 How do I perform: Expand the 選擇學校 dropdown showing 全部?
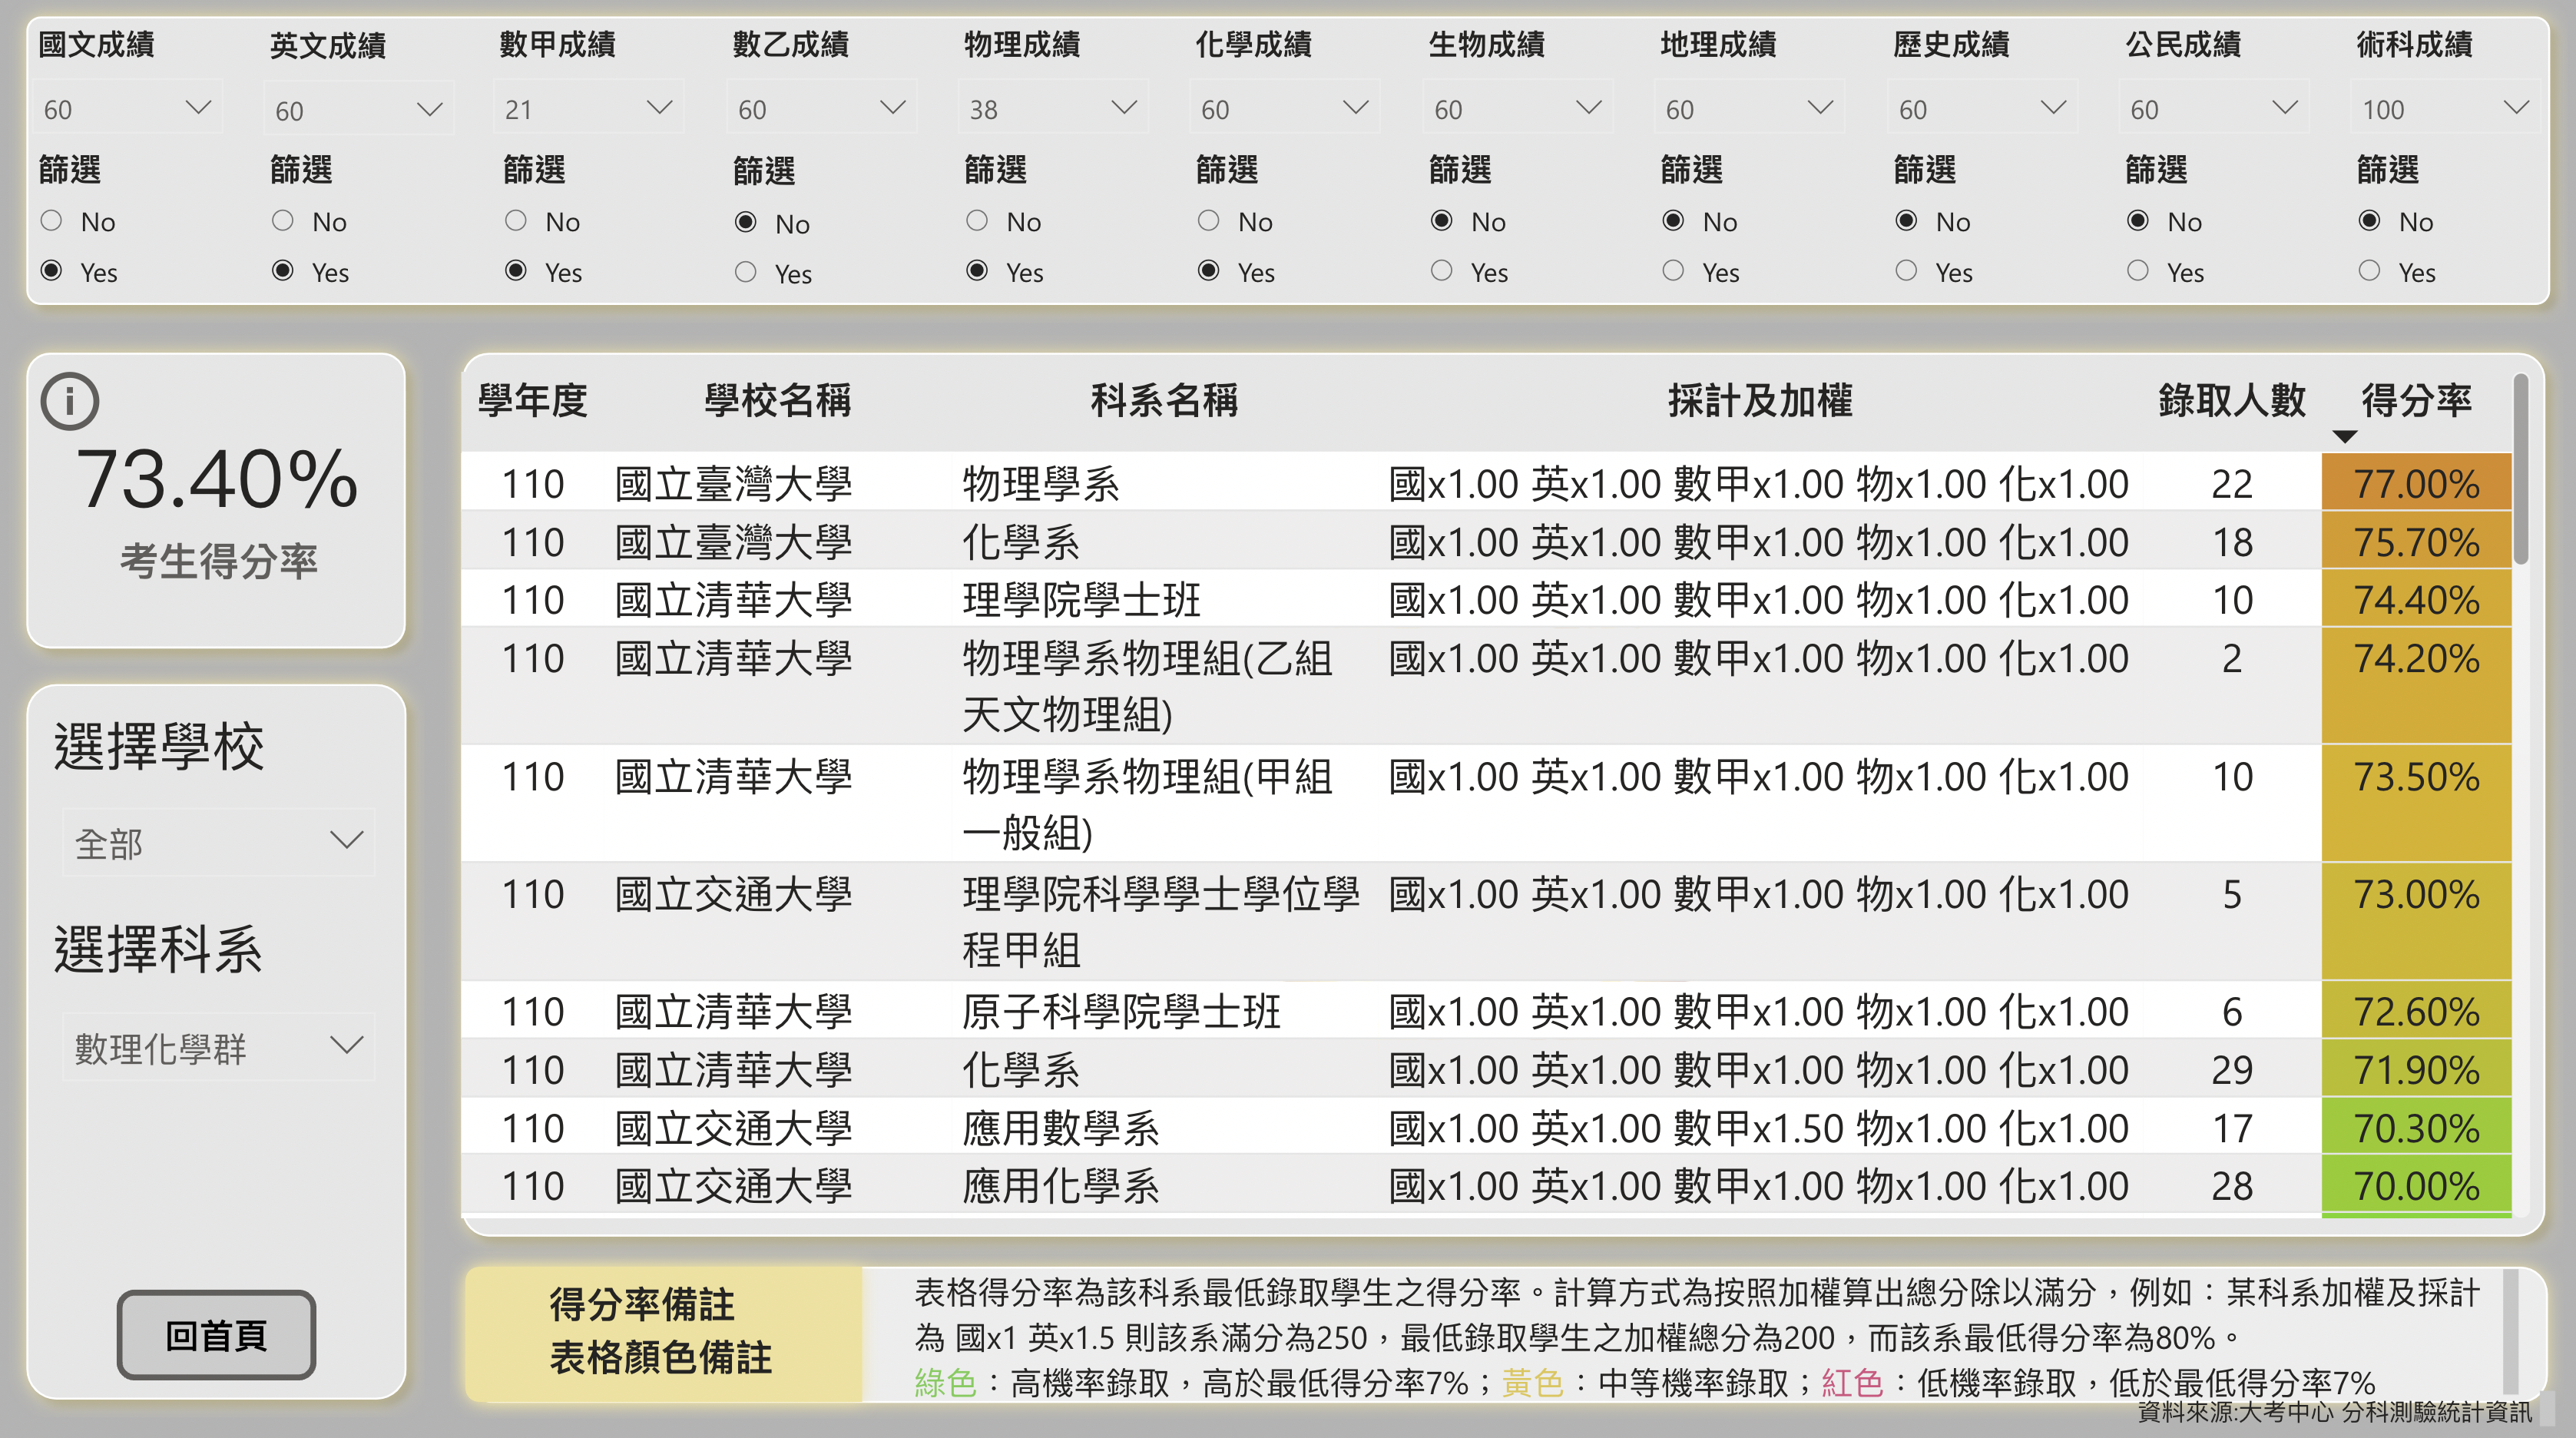pos(218,842)
